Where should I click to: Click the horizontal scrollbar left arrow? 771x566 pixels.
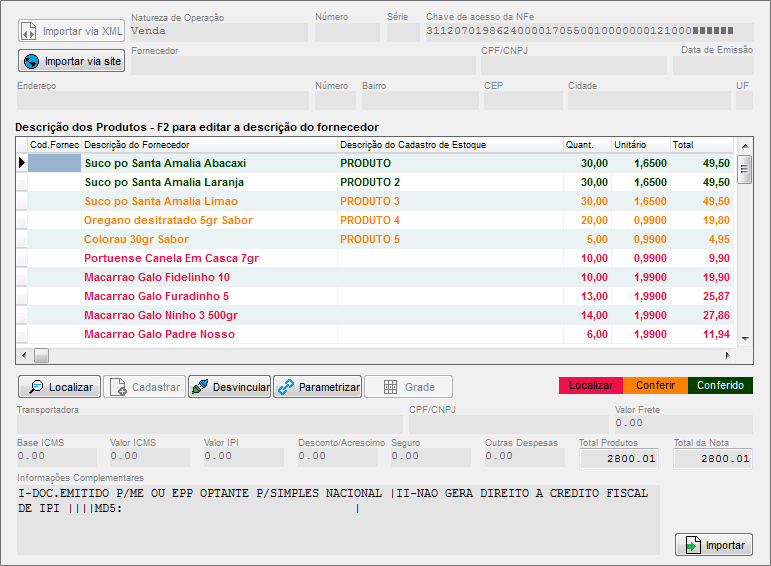click(x=23, y=355)
